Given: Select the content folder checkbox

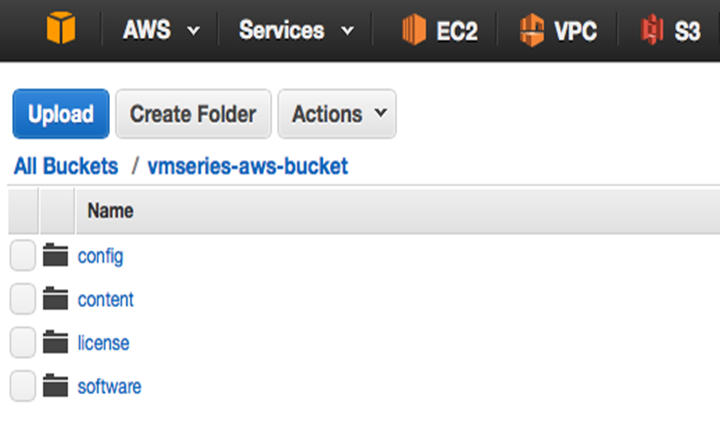Looking at the screenshot, I should [x=23, y=299].
